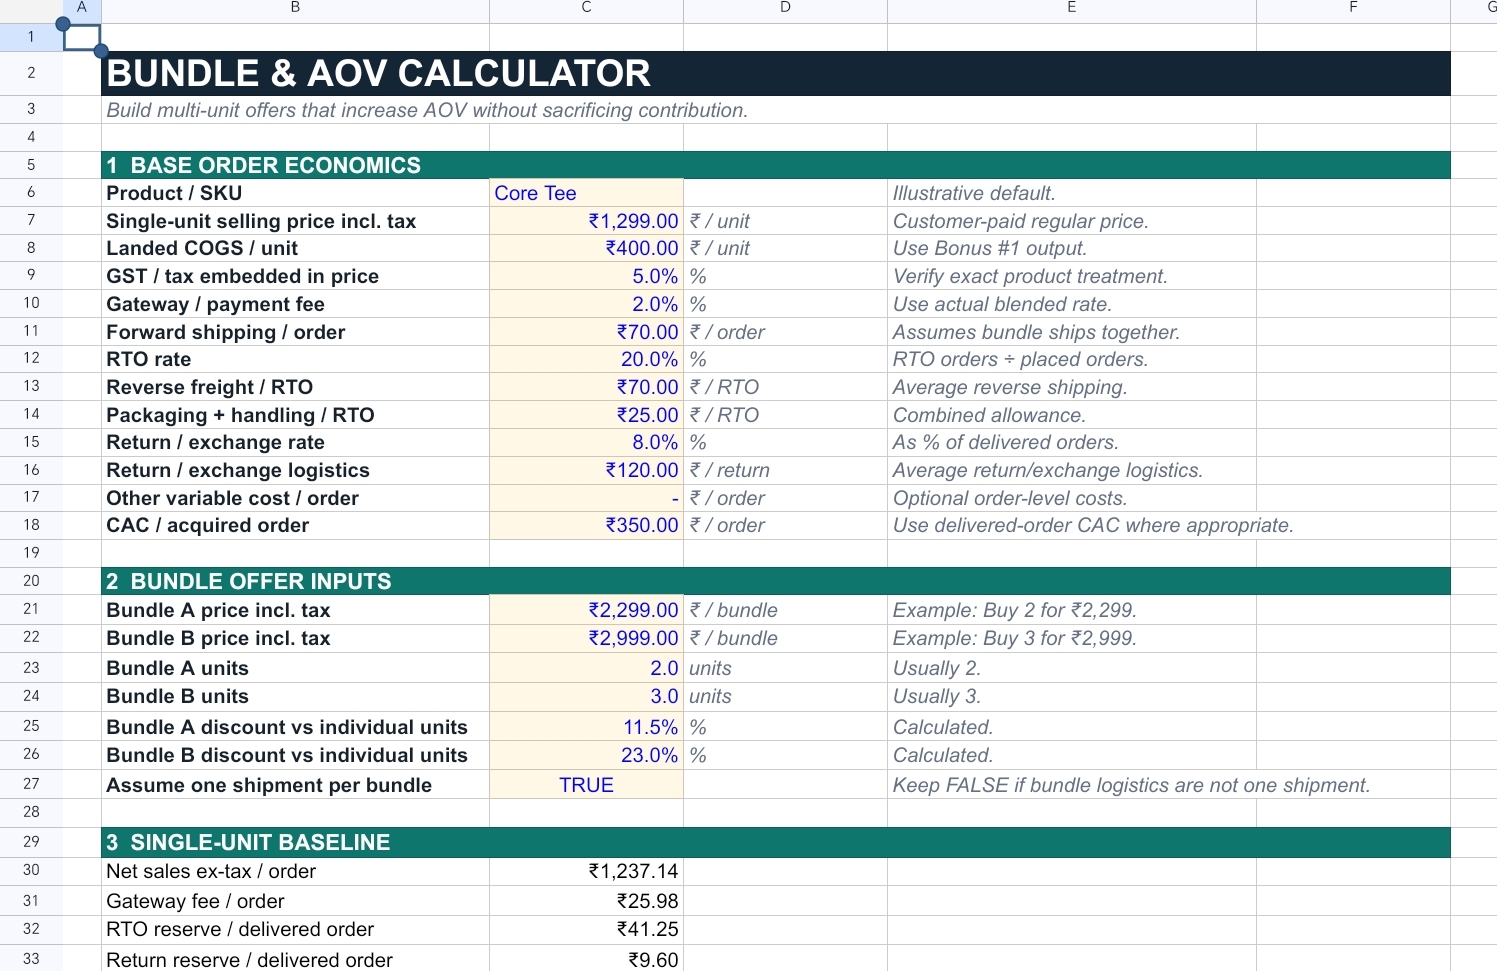Select the Packaging + handling value ₹25.00
This screenshot has height=971, width=1497.
(647, 415)
